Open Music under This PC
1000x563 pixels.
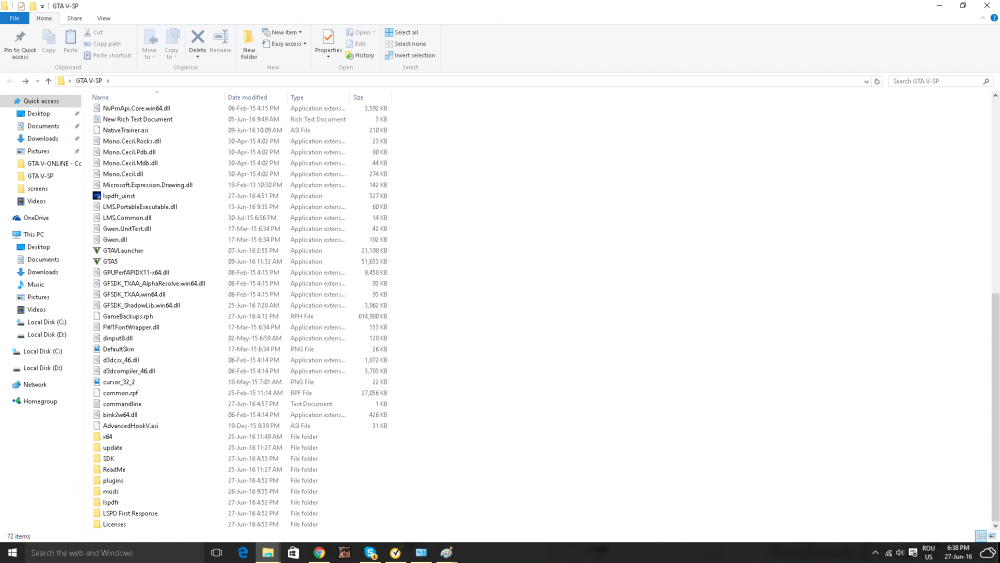pyautogui.click(x=36, y=285)
